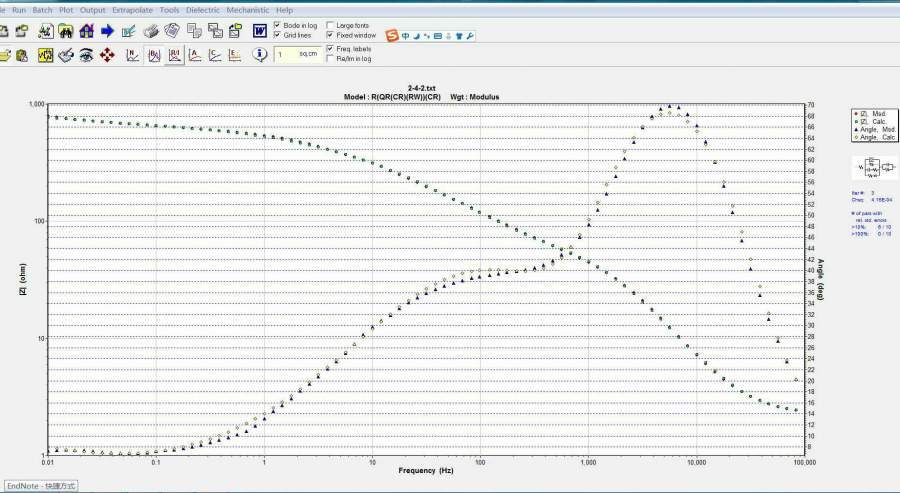Click the checklist with pen icon
Image resolution: width=900 pixels, height=493 pixels.
[129, 31]
